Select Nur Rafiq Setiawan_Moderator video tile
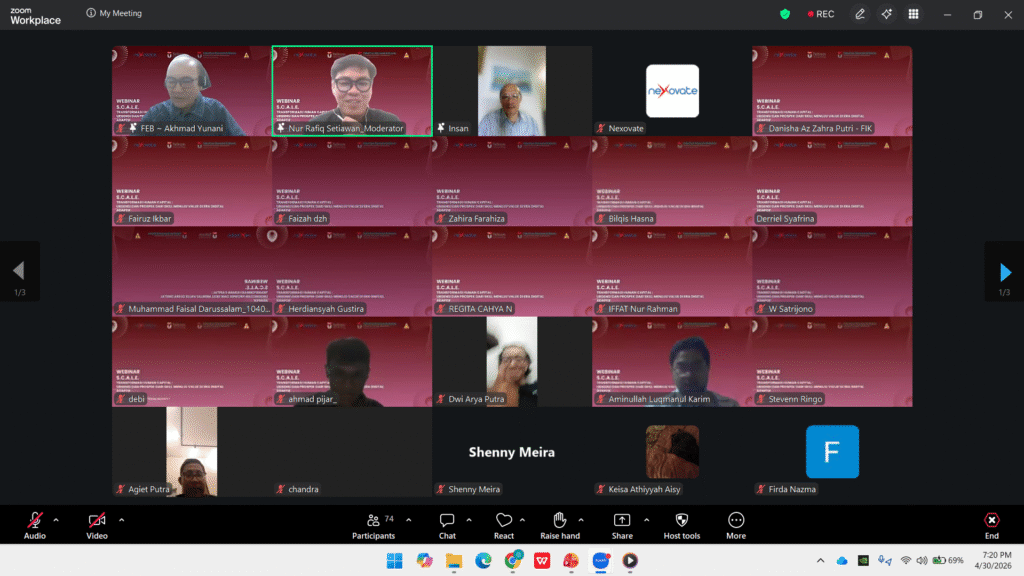 pos(352,91)
